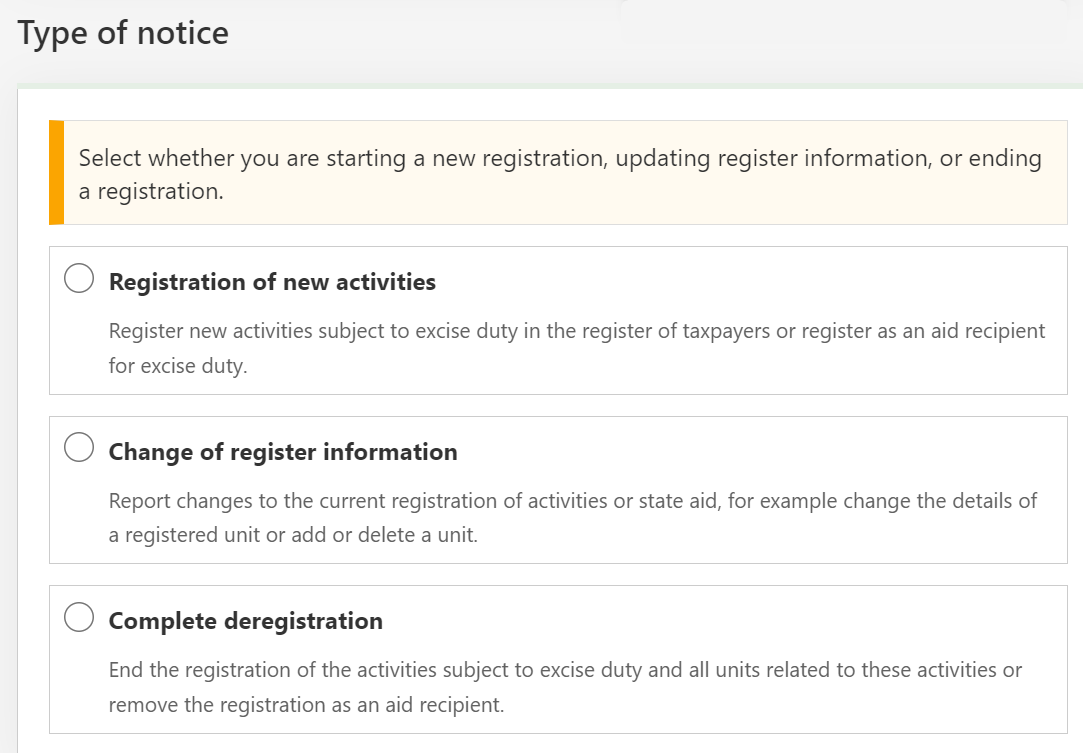The height and width of the screenshot is (753, 1083).
Task: Click the "Change of register information" bold label
Action: pyautogui.click(x=283, y=452)
